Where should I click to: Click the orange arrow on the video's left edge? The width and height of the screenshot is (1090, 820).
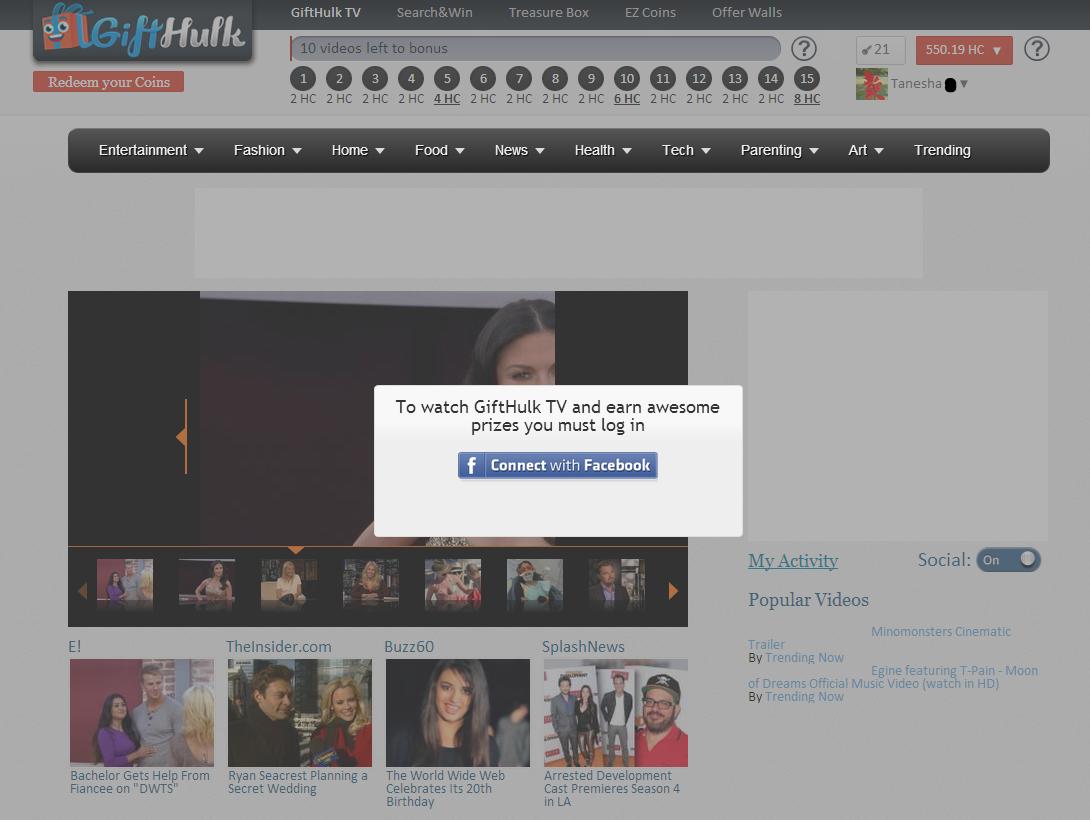click(181, 436)
